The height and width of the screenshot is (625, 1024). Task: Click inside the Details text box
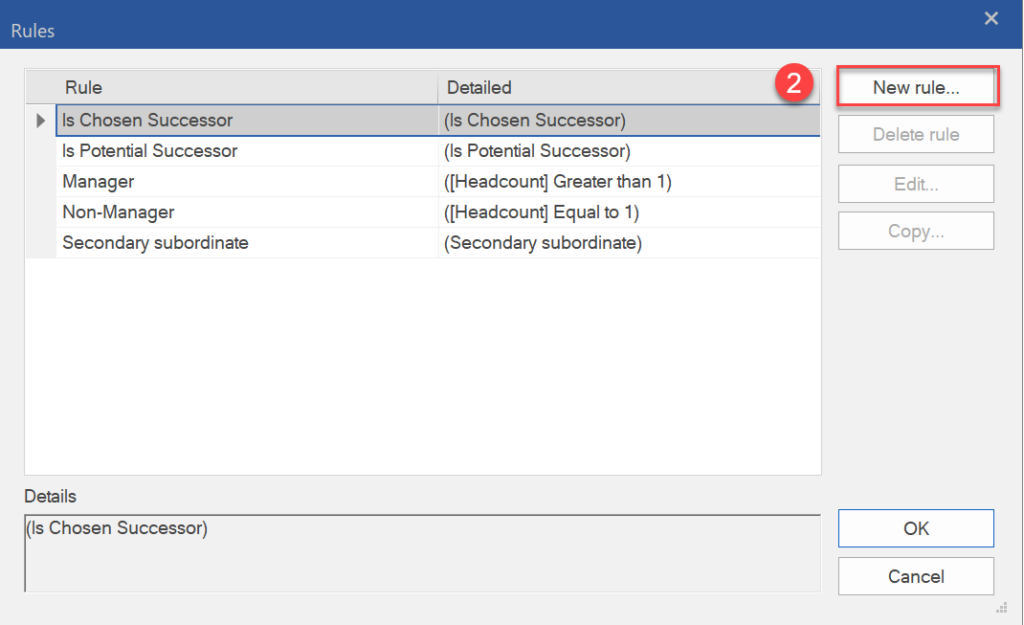coord(423,553)
